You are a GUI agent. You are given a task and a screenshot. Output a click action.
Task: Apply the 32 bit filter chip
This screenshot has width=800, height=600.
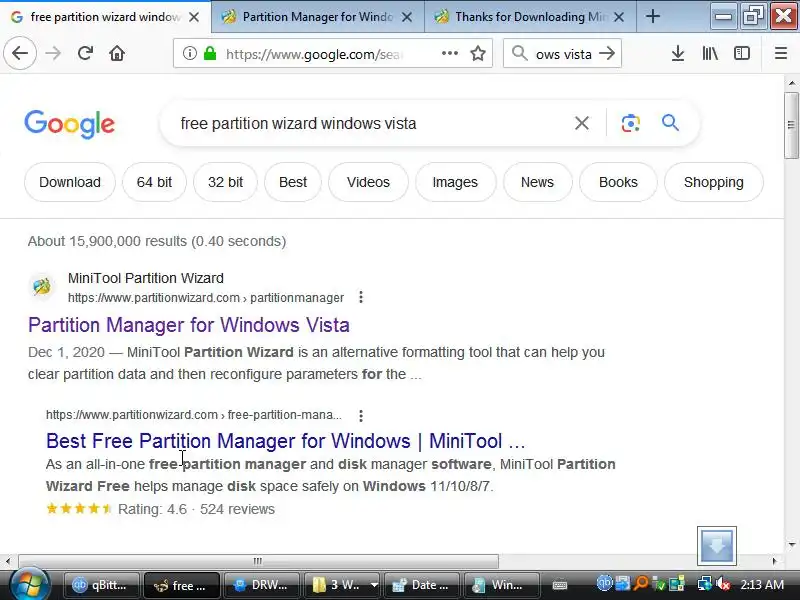pos(226,182)
